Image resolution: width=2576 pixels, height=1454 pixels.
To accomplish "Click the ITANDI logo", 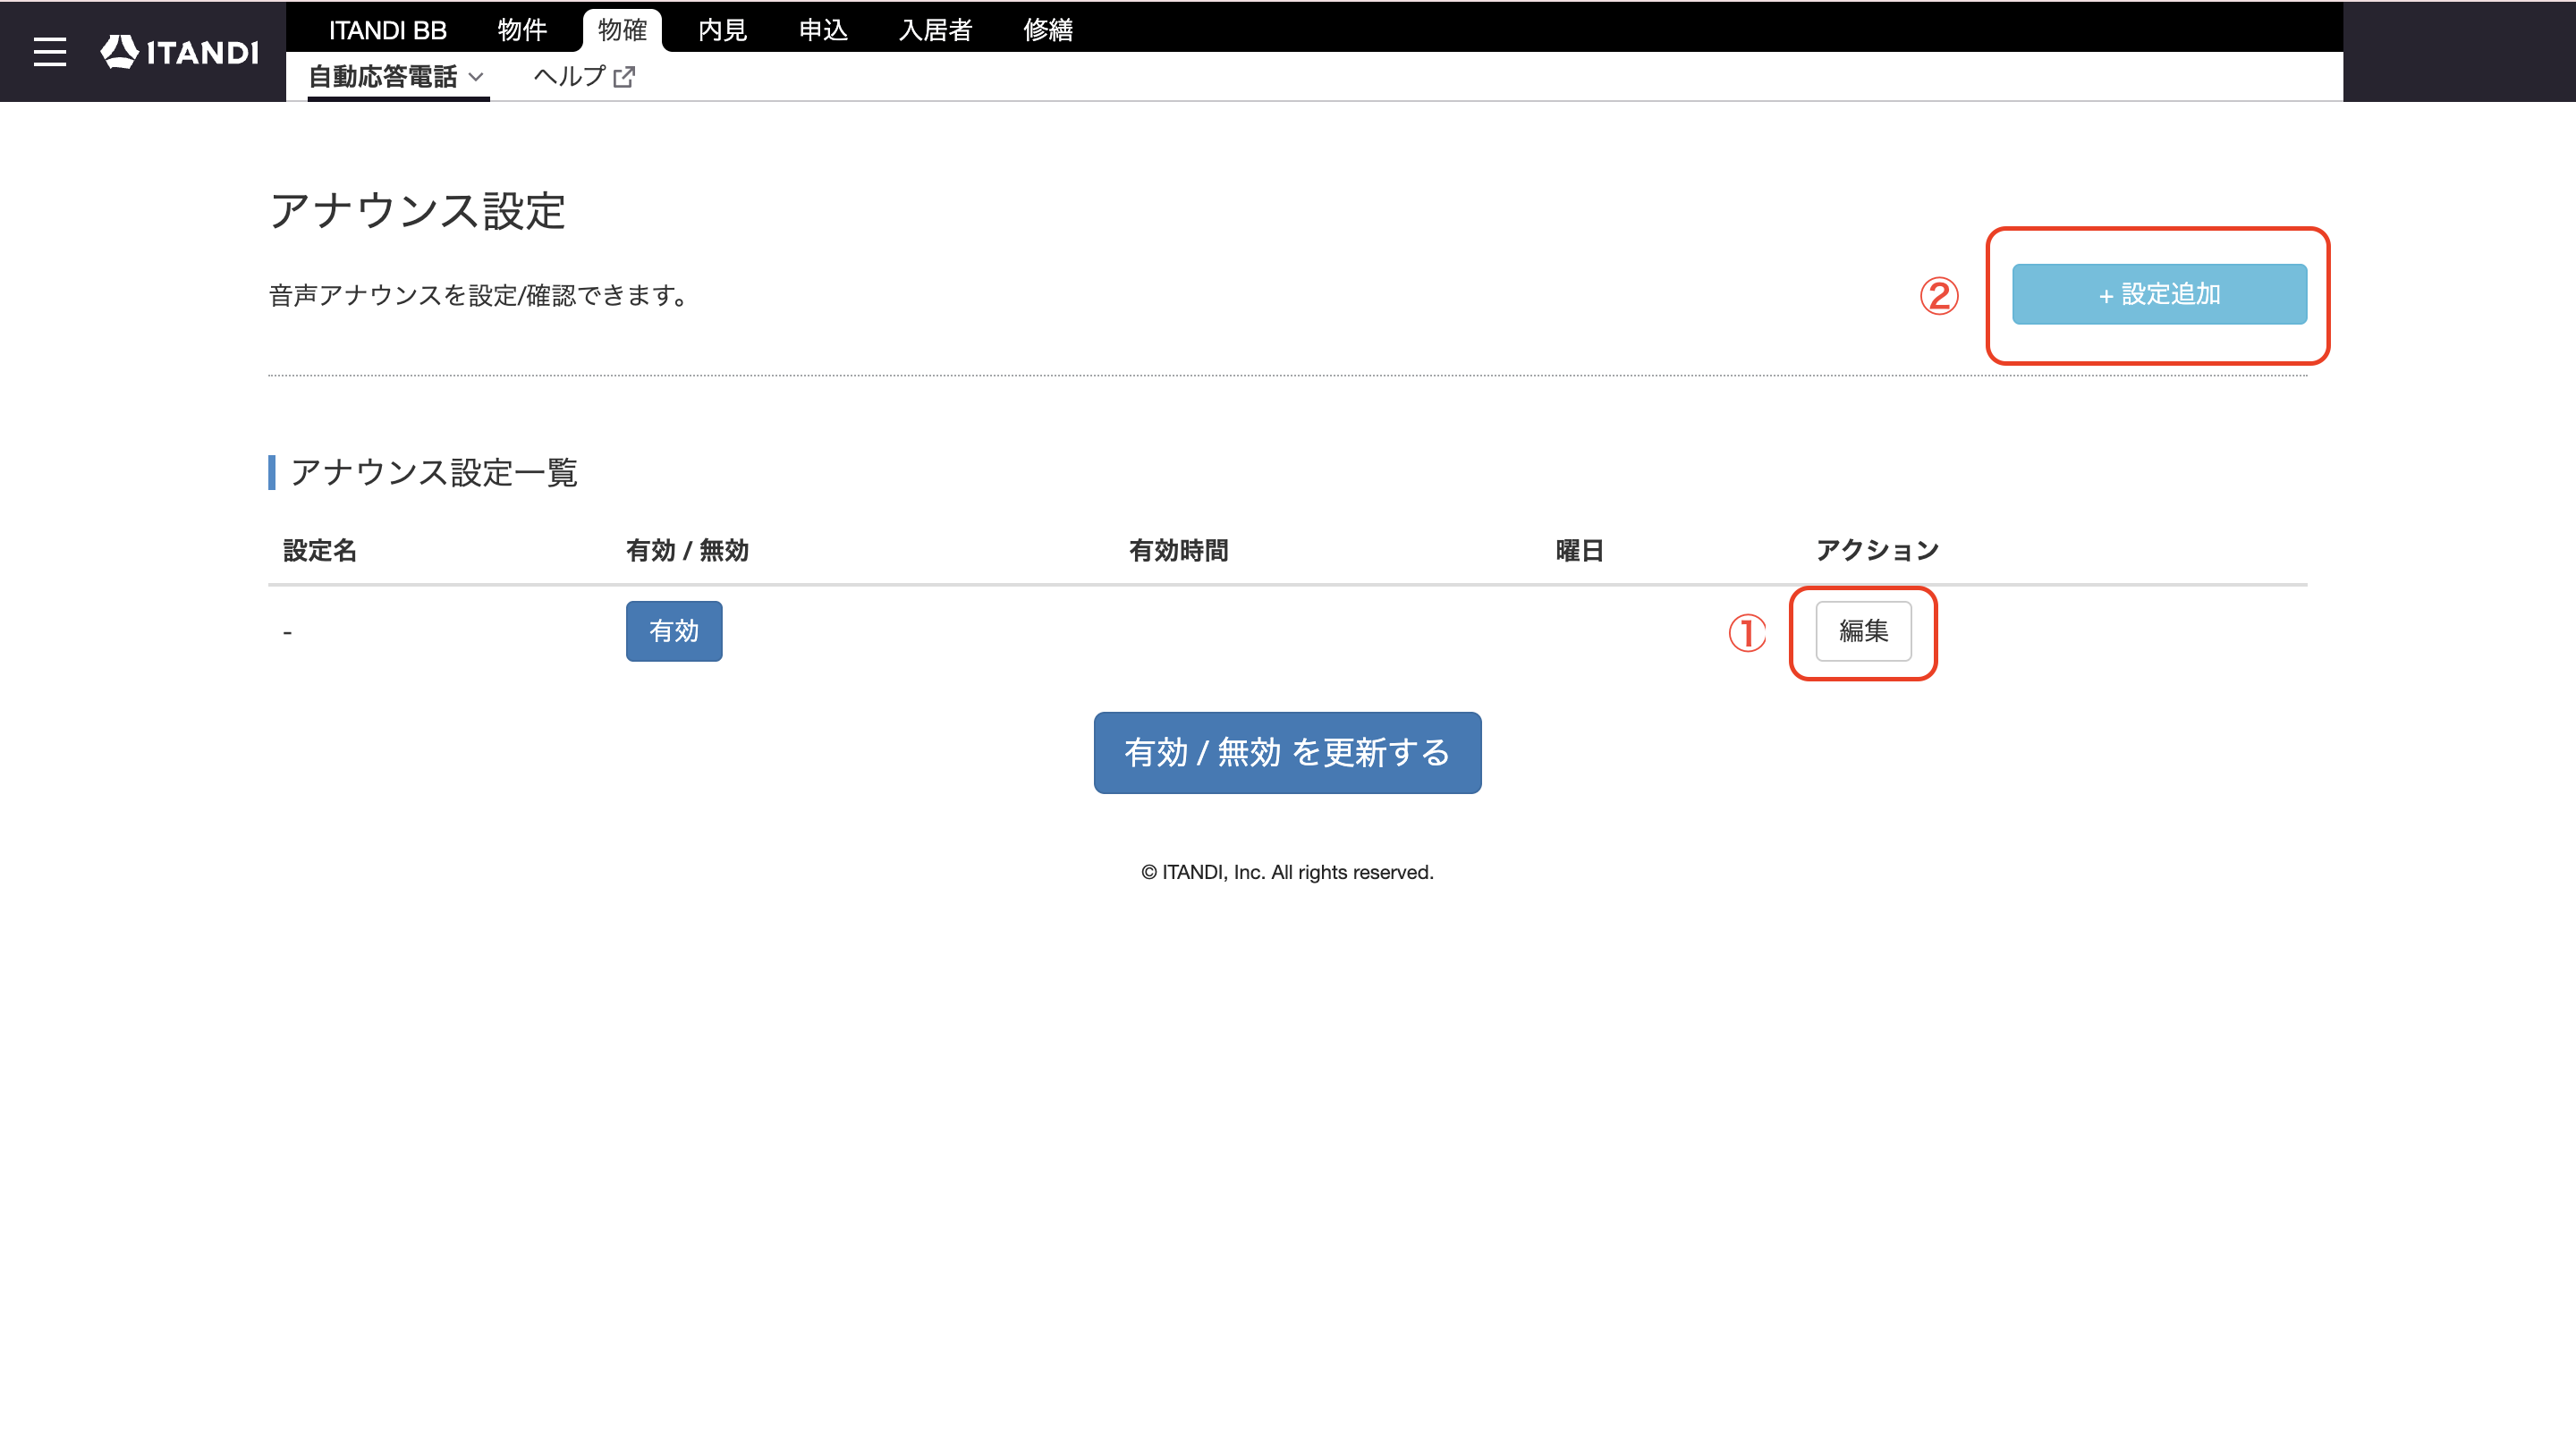I will (180, 52).
